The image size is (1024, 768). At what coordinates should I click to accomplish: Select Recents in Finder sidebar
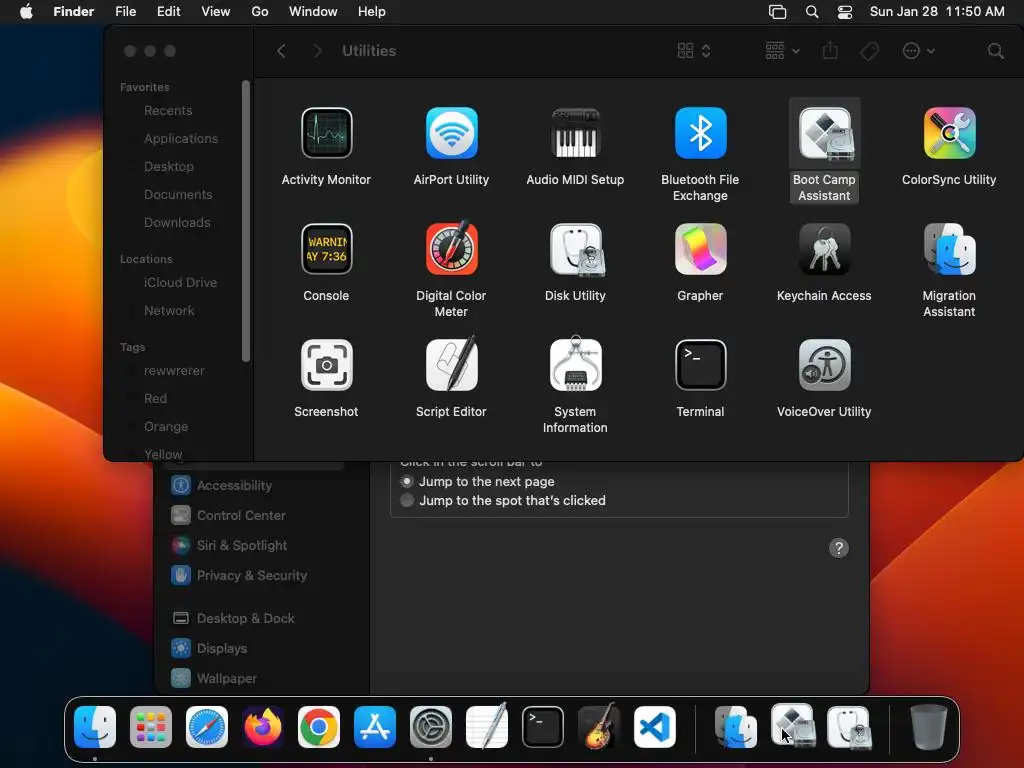[168, 110]
